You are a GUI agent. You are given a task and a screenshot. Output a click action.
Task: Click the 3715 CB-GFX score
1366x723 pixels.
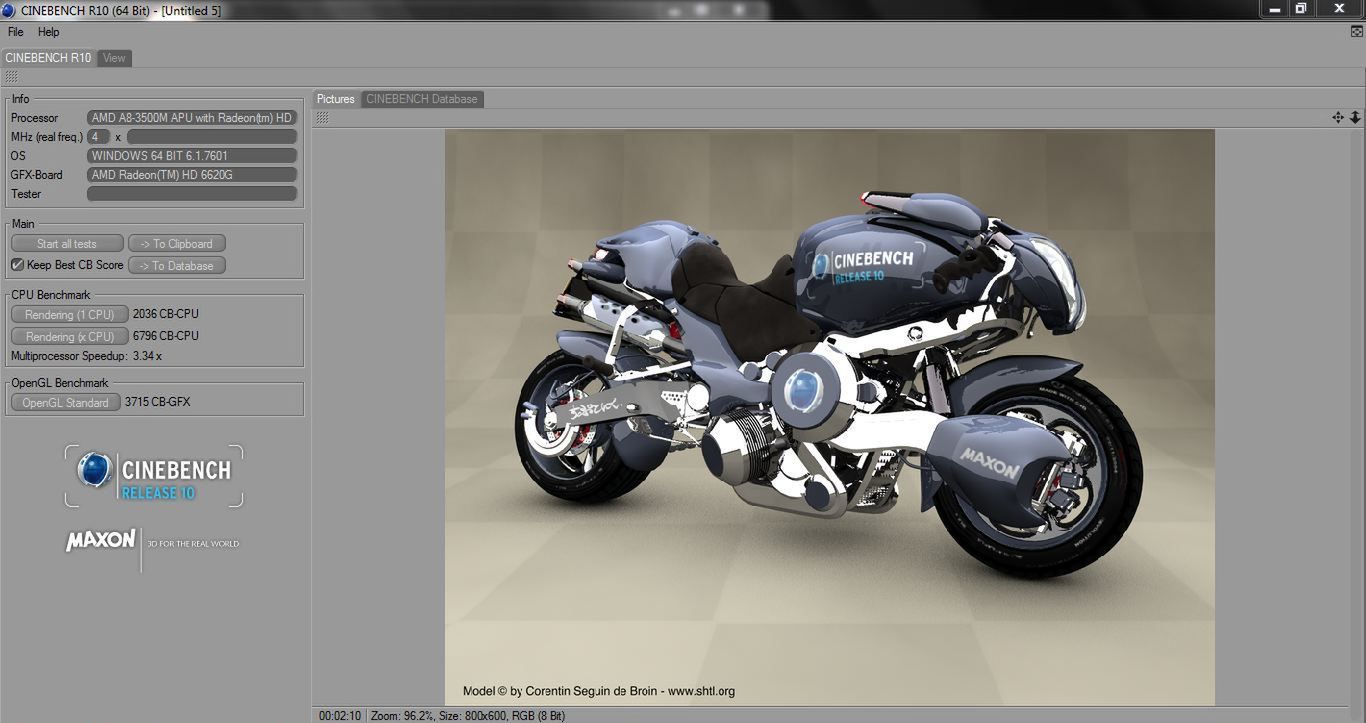157,402
